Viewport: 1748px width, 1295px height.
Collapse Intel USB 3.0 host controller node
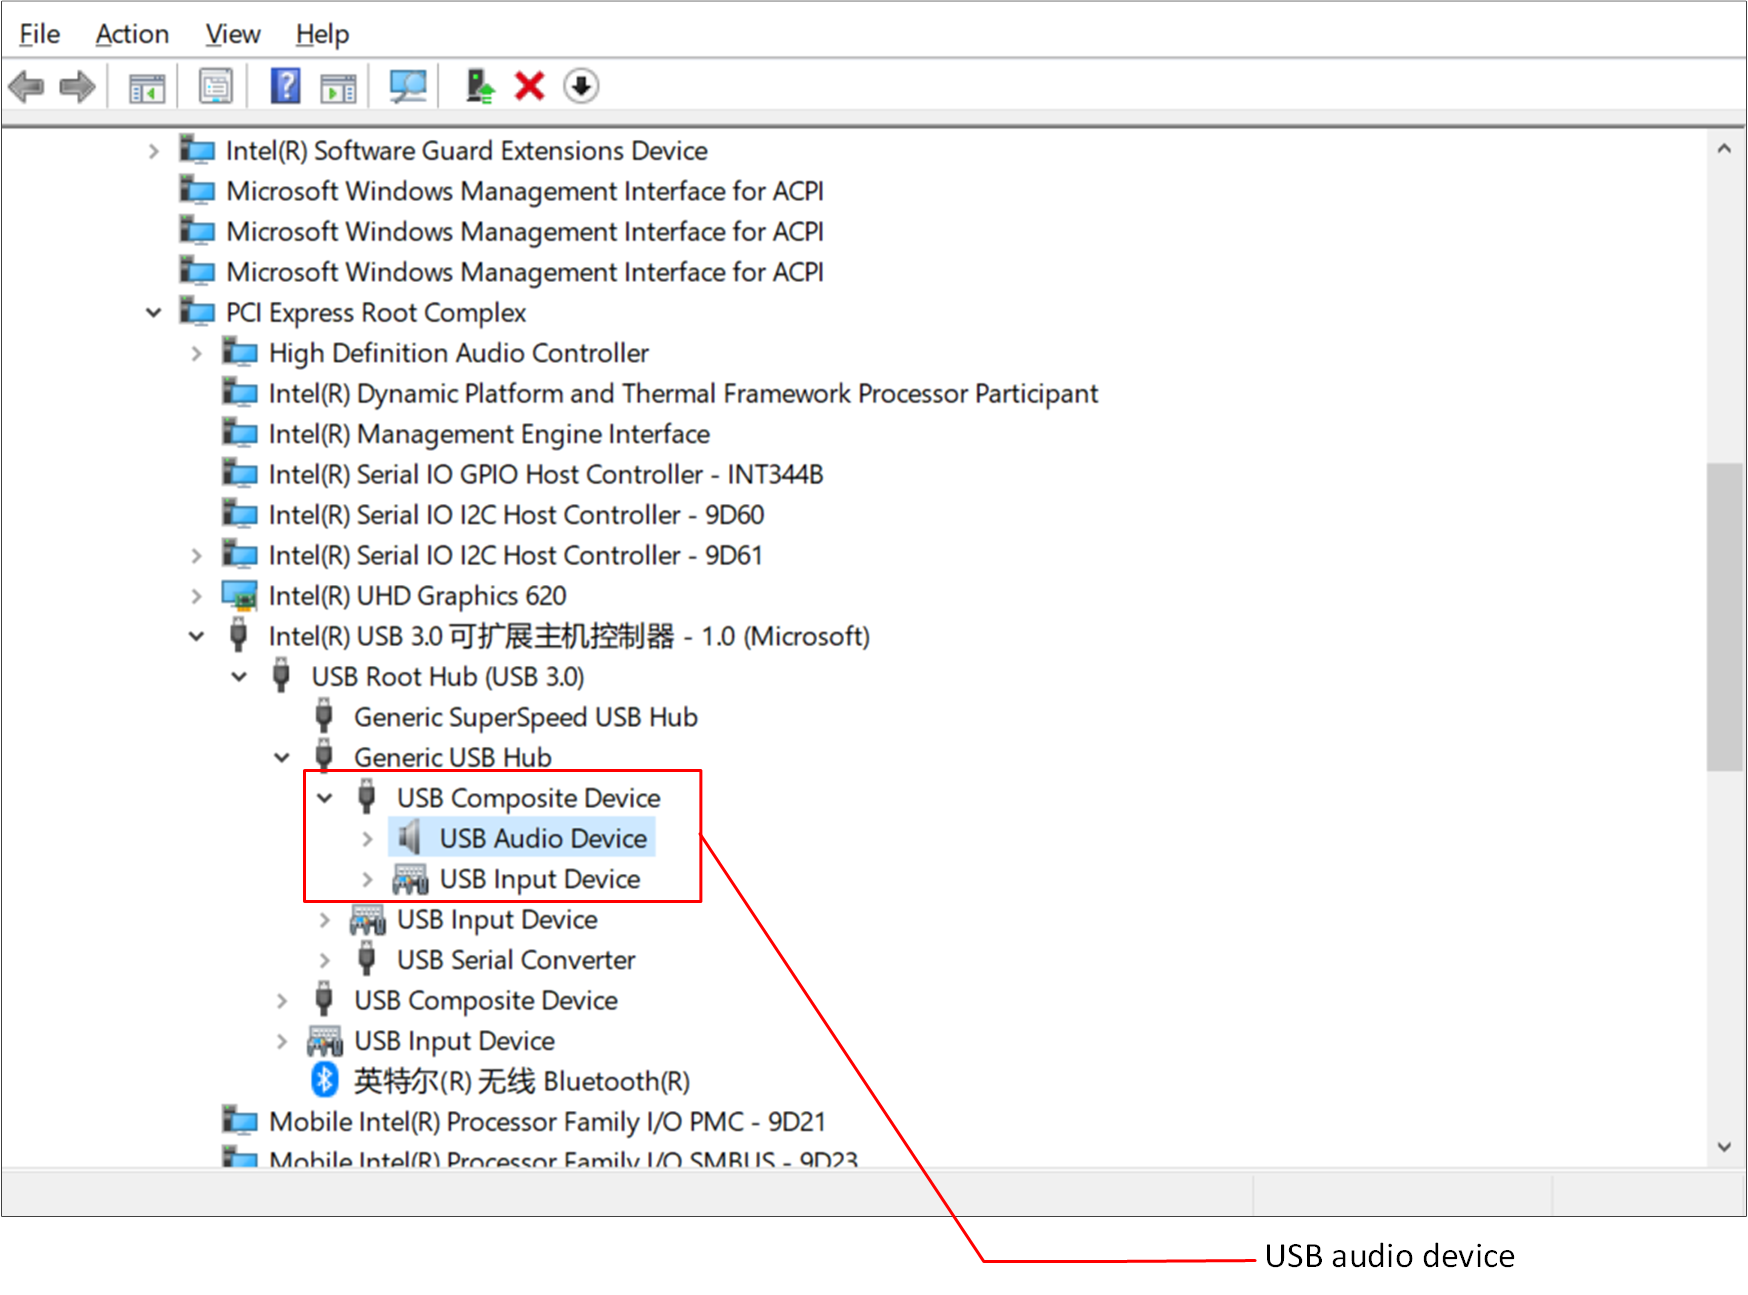196,636
